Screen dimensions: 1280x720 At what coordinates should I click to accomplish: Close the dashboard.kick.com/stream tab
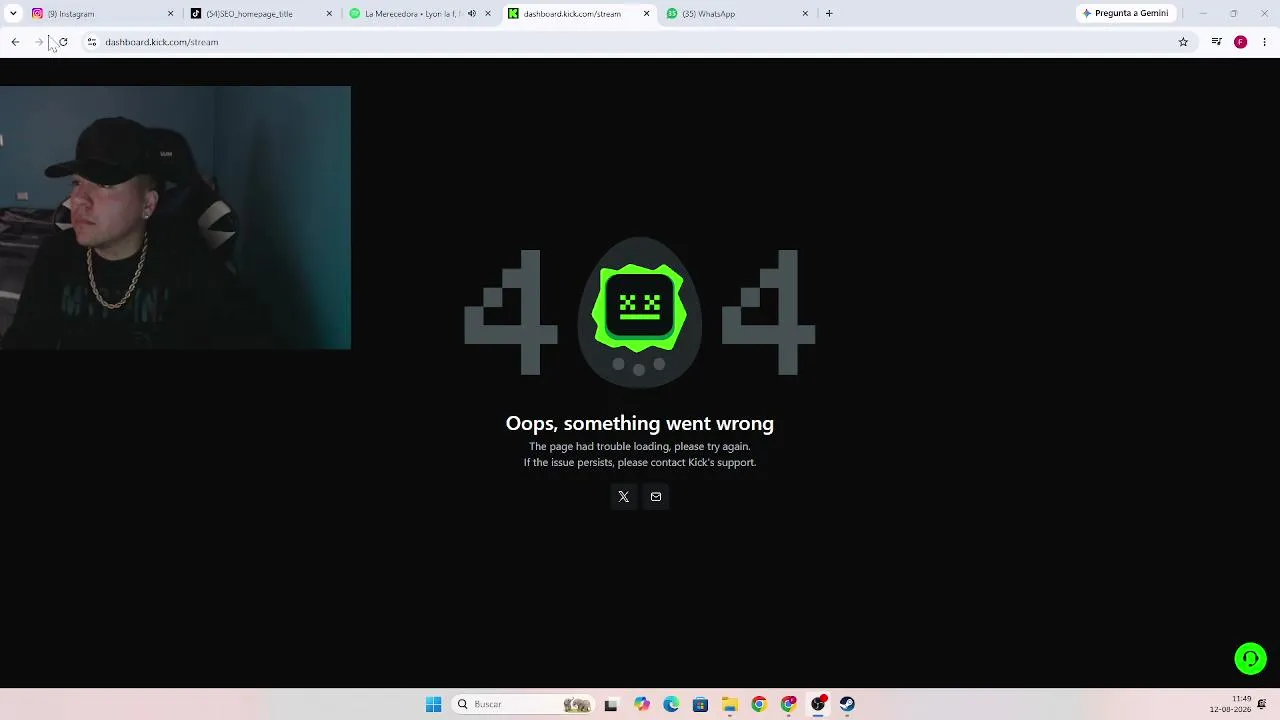(x=647, y=14)
